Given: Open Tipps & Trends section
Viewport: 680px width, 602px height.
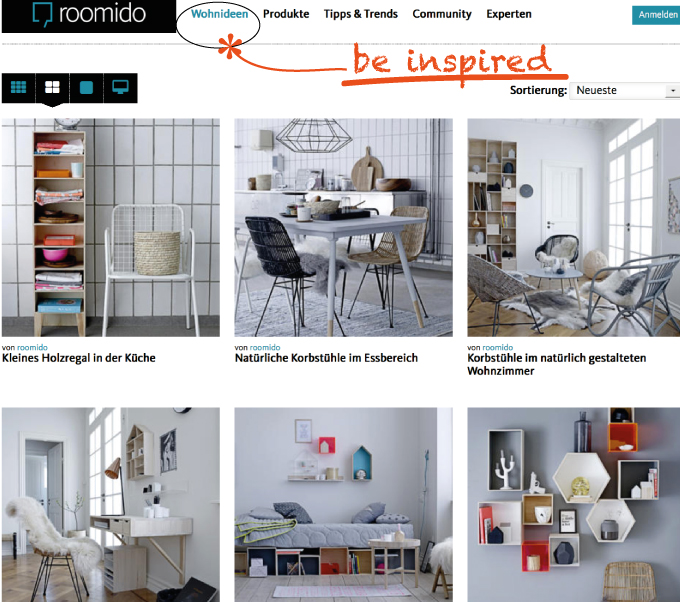Looking at the screenshot, I should point(361,14).
